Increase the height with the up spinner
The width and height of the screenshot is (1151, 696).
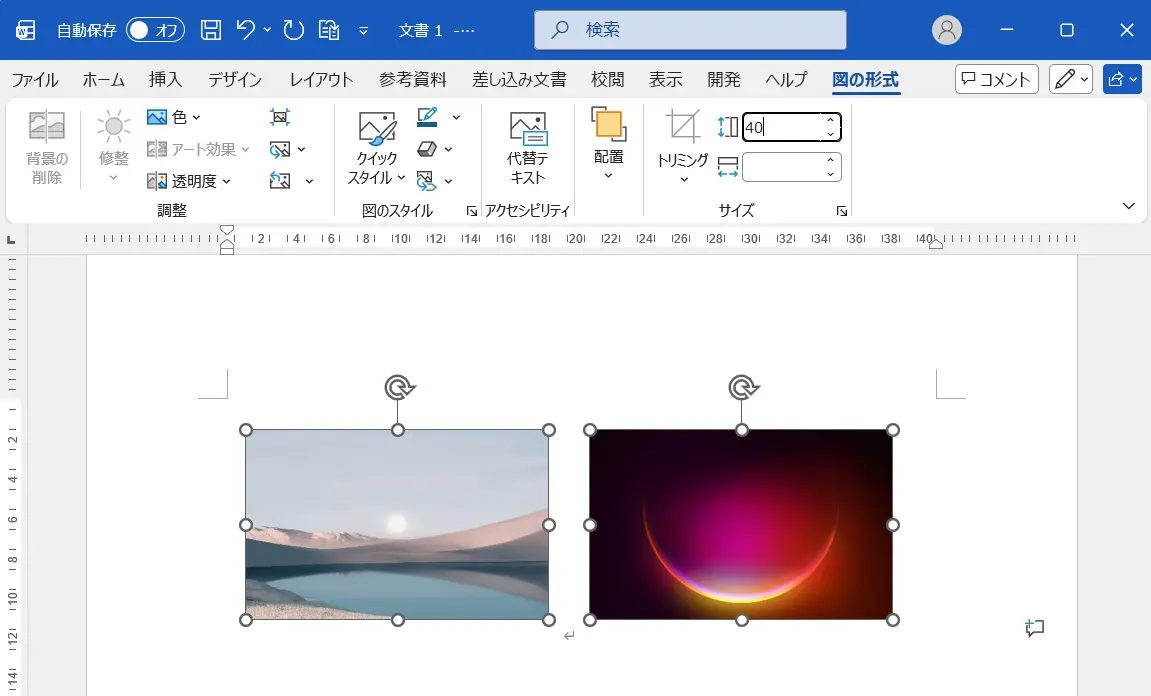(x=830, y=120)
